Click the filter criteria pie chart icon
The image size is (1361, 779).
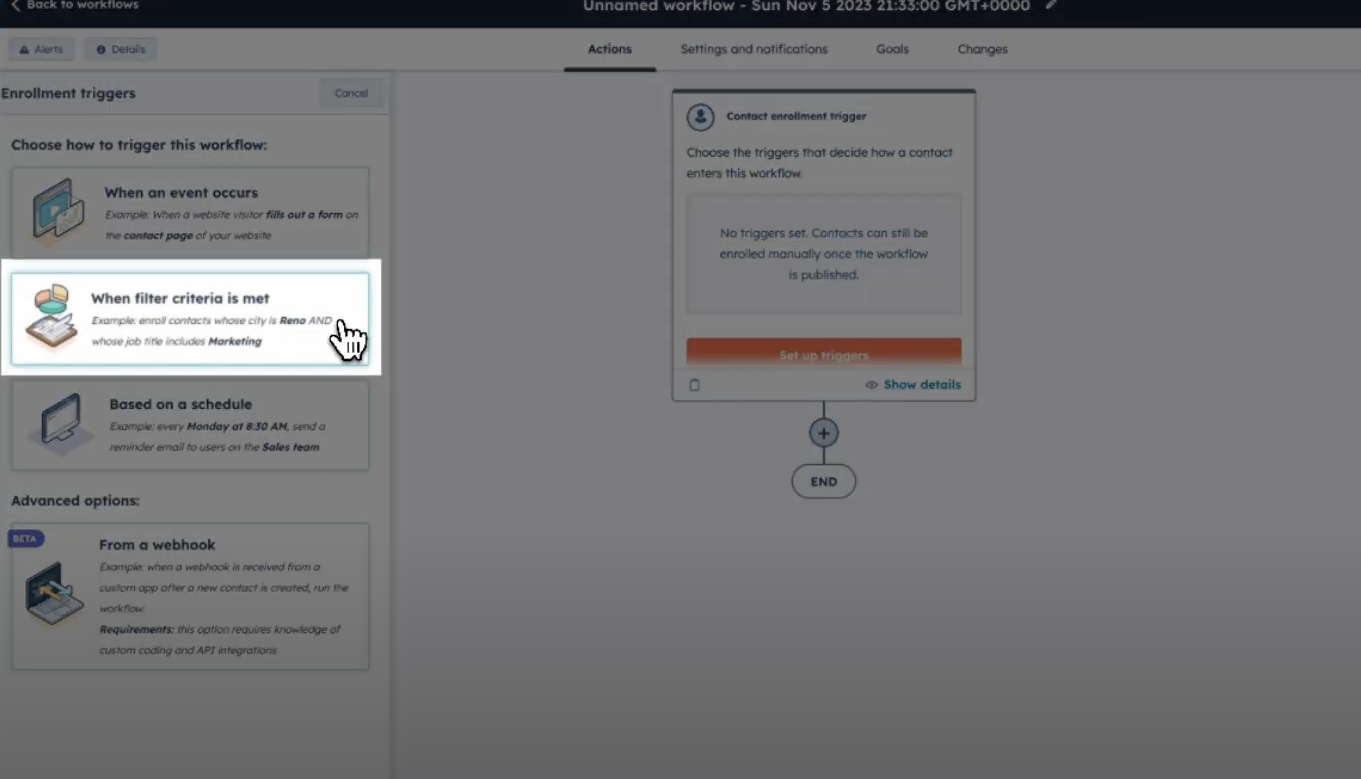tap(51, 317)
